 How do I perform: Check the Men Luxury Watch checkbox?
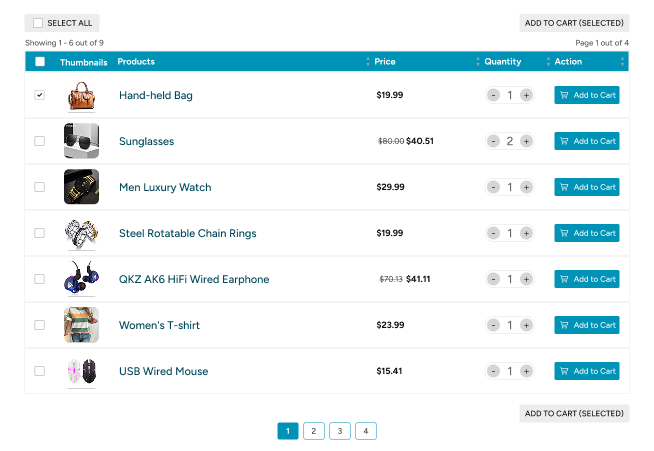[40, 187]
